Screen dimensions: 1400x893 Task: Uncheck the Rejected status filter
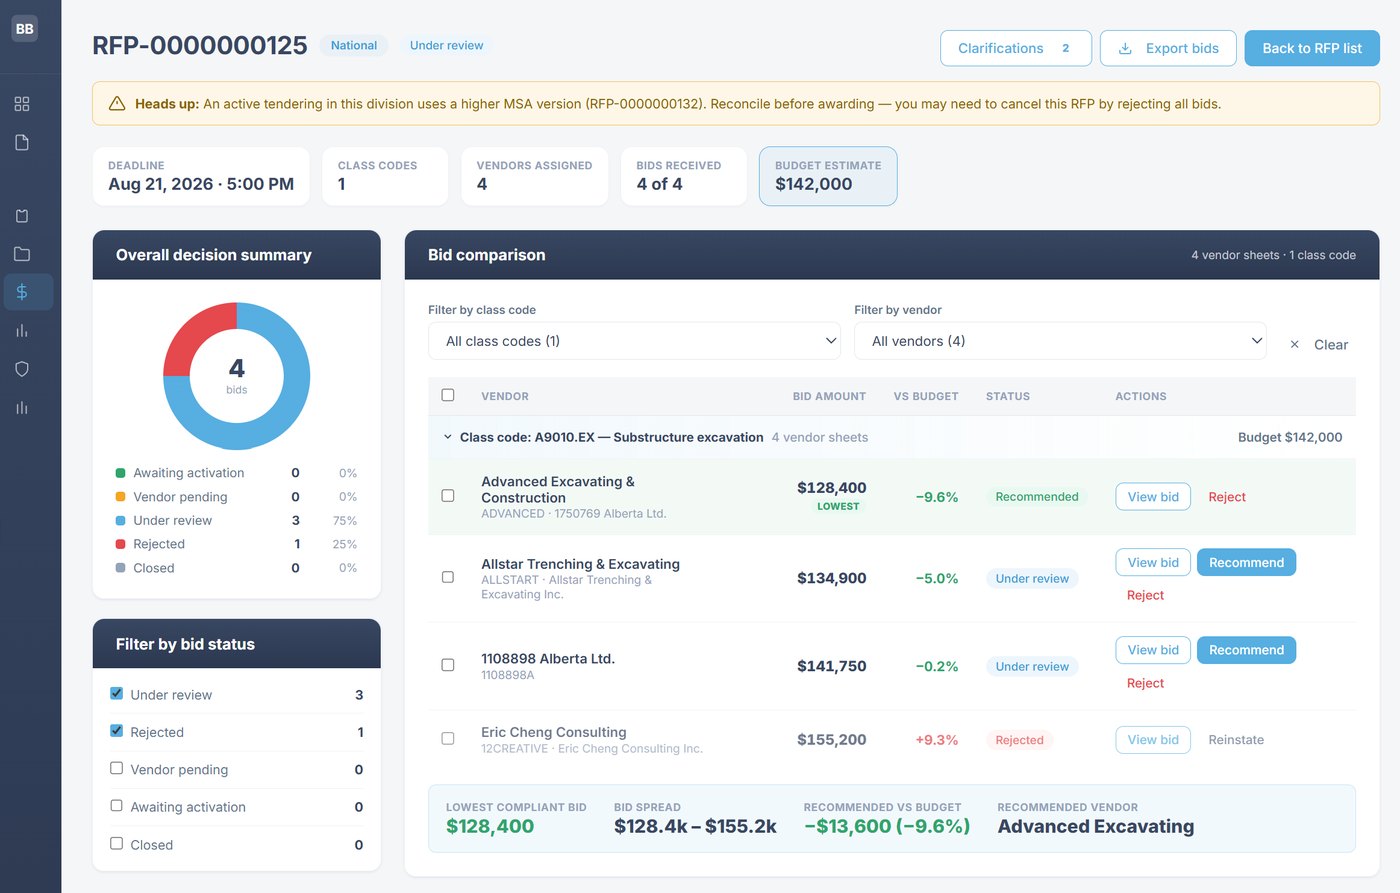click(116, 730)
